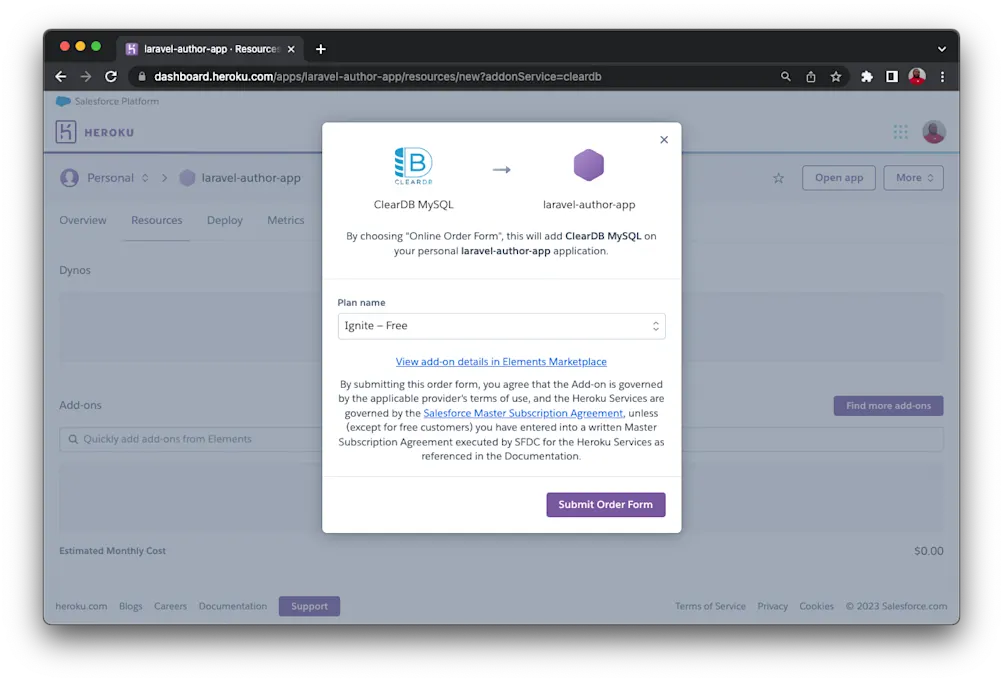The height and width of the screenshot is (682, 1003).
Task: Open the Chrome extensions puzzle icon
Action: pyautogui.click(x=866, y=76)
